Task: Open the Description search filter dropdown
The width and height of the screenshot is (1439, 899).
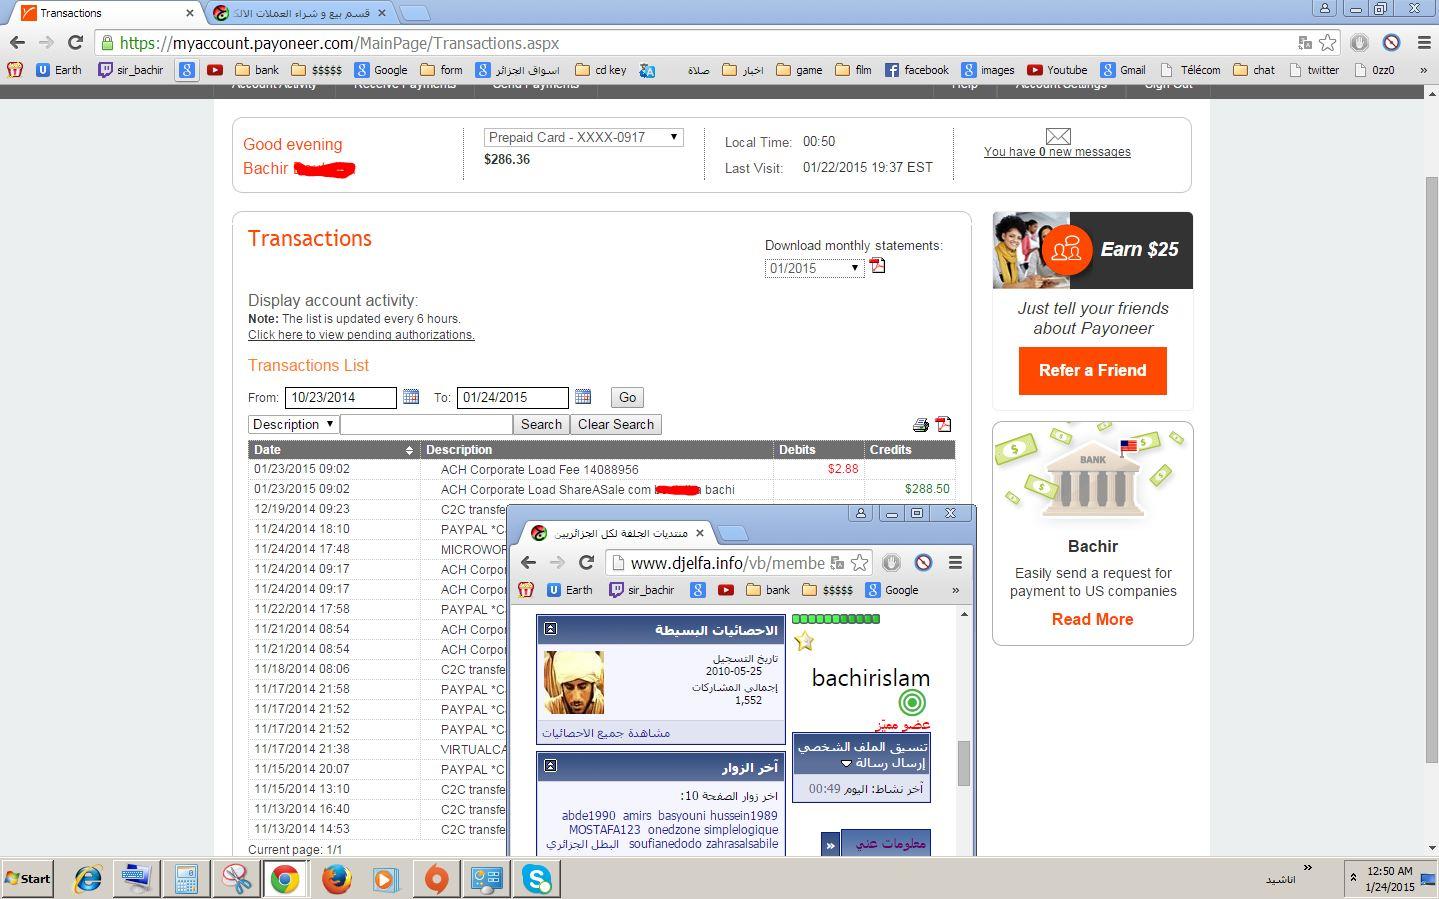Action: 293,424
